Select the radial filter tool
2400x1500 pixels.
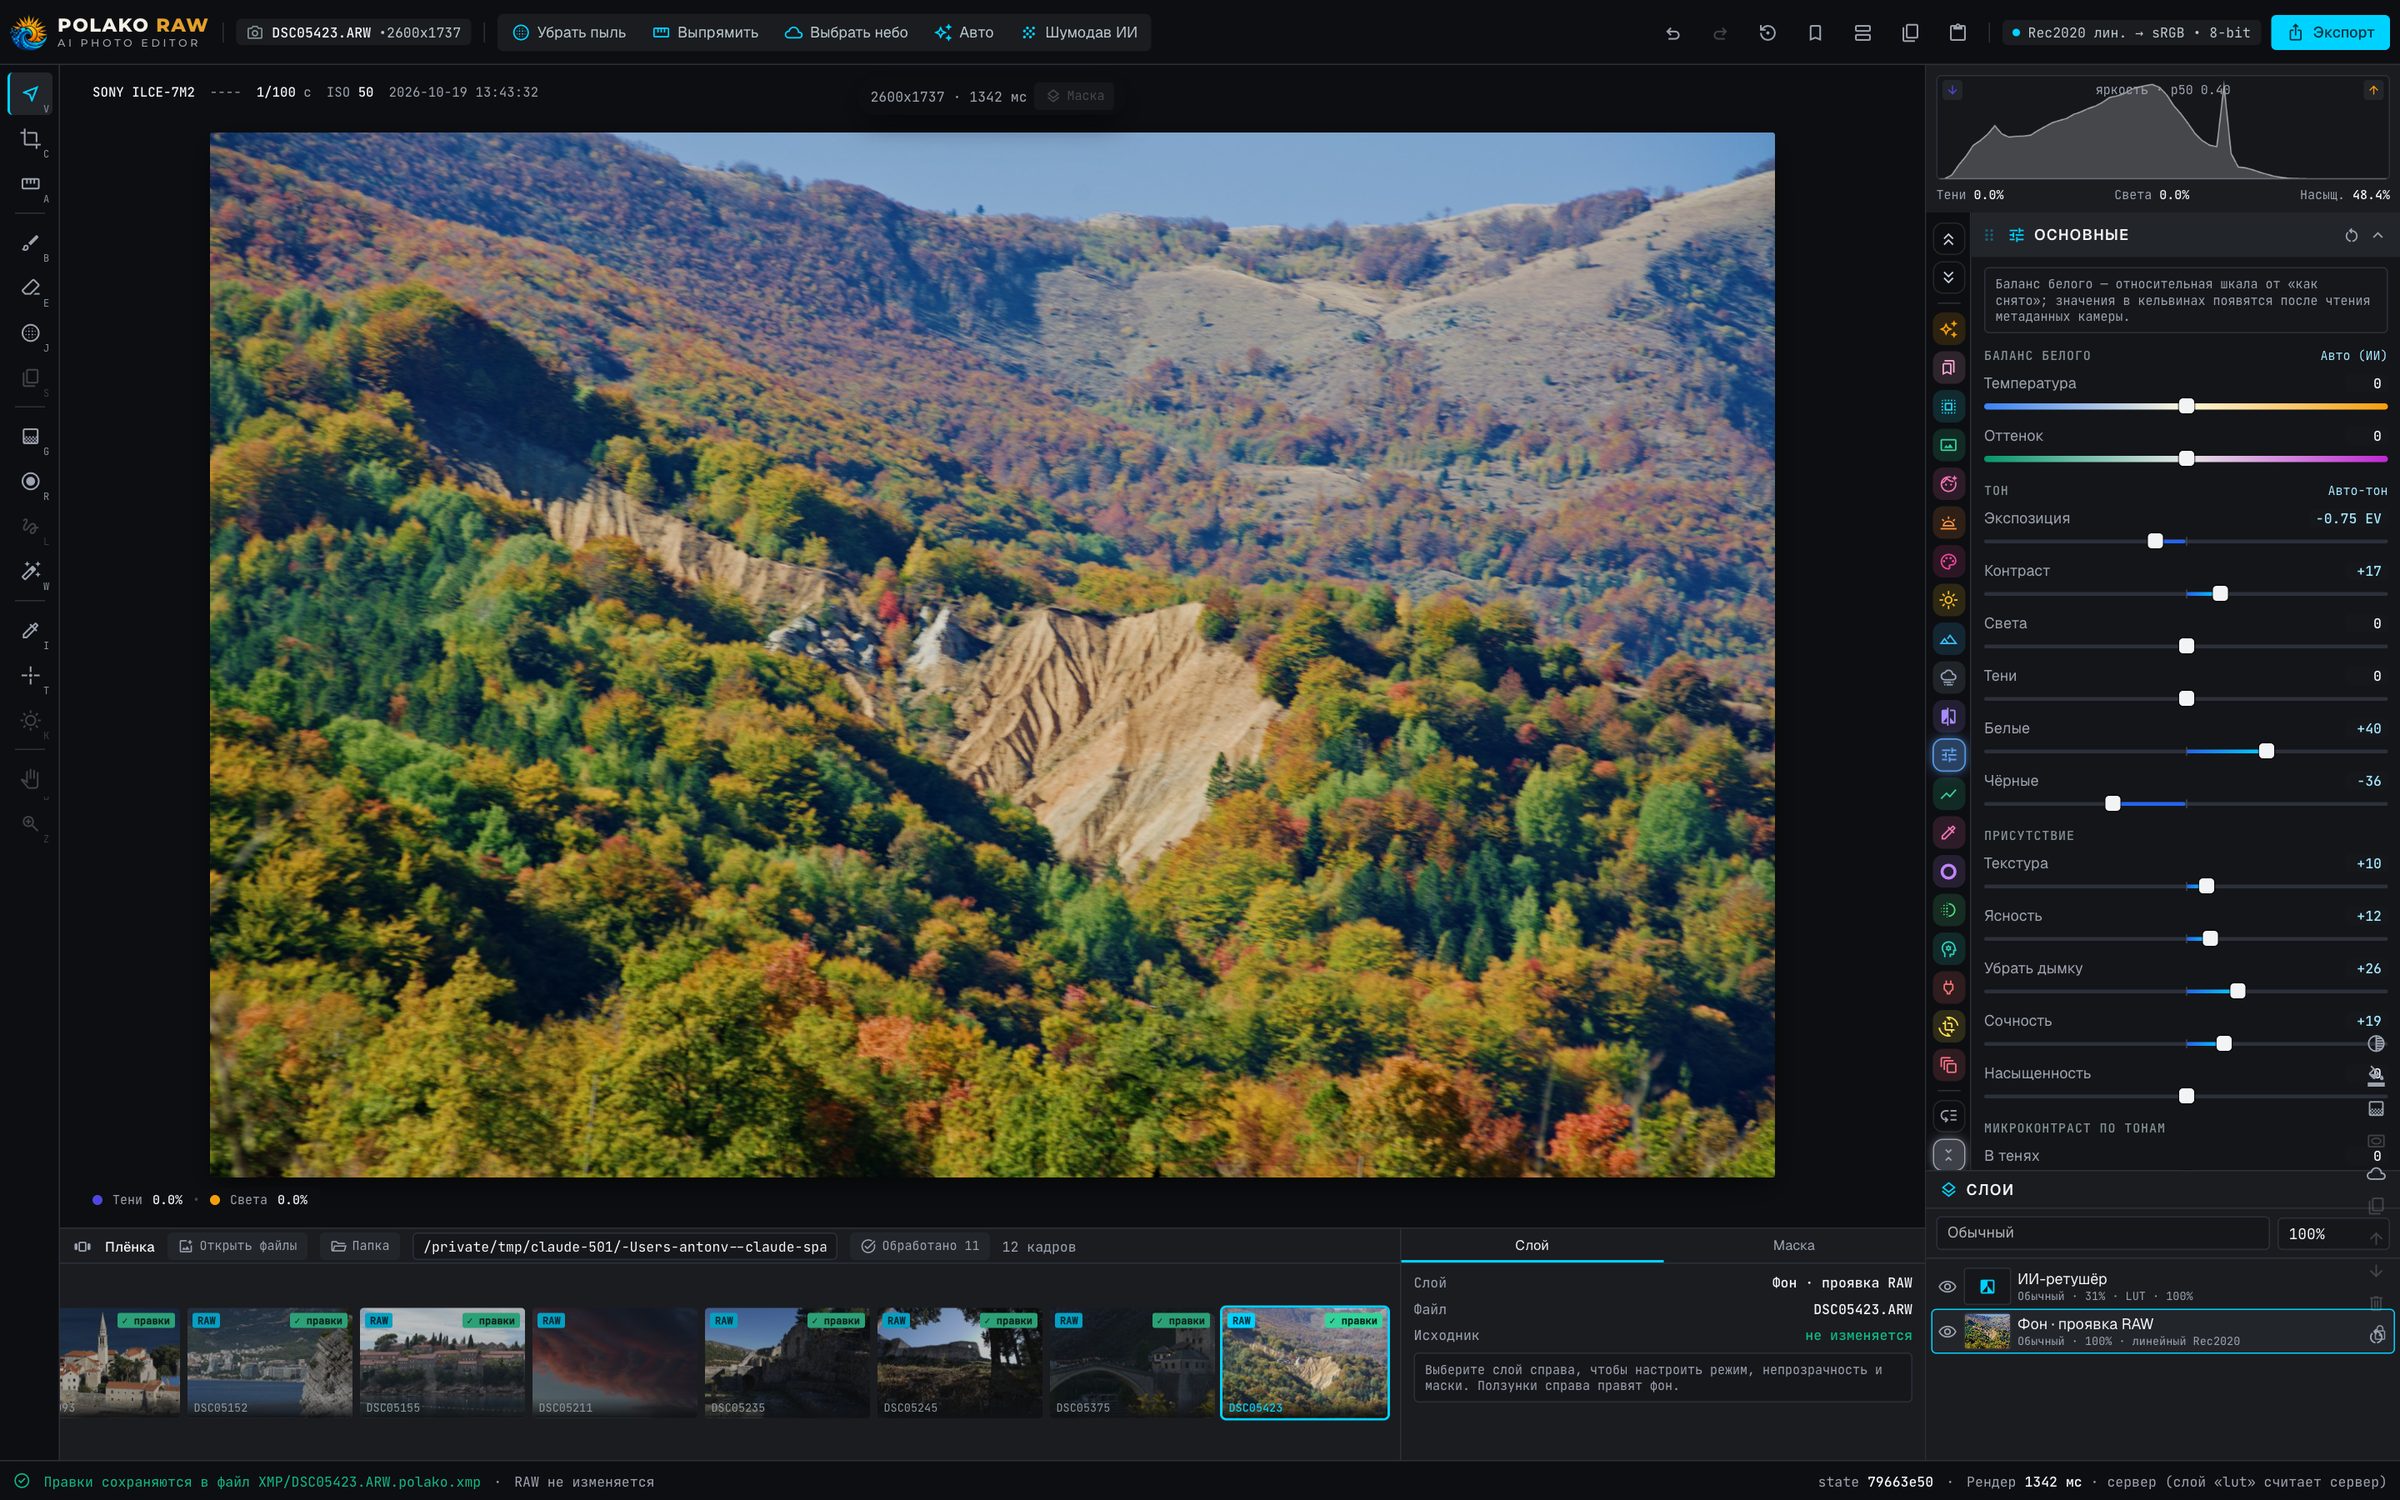(31, 482)
